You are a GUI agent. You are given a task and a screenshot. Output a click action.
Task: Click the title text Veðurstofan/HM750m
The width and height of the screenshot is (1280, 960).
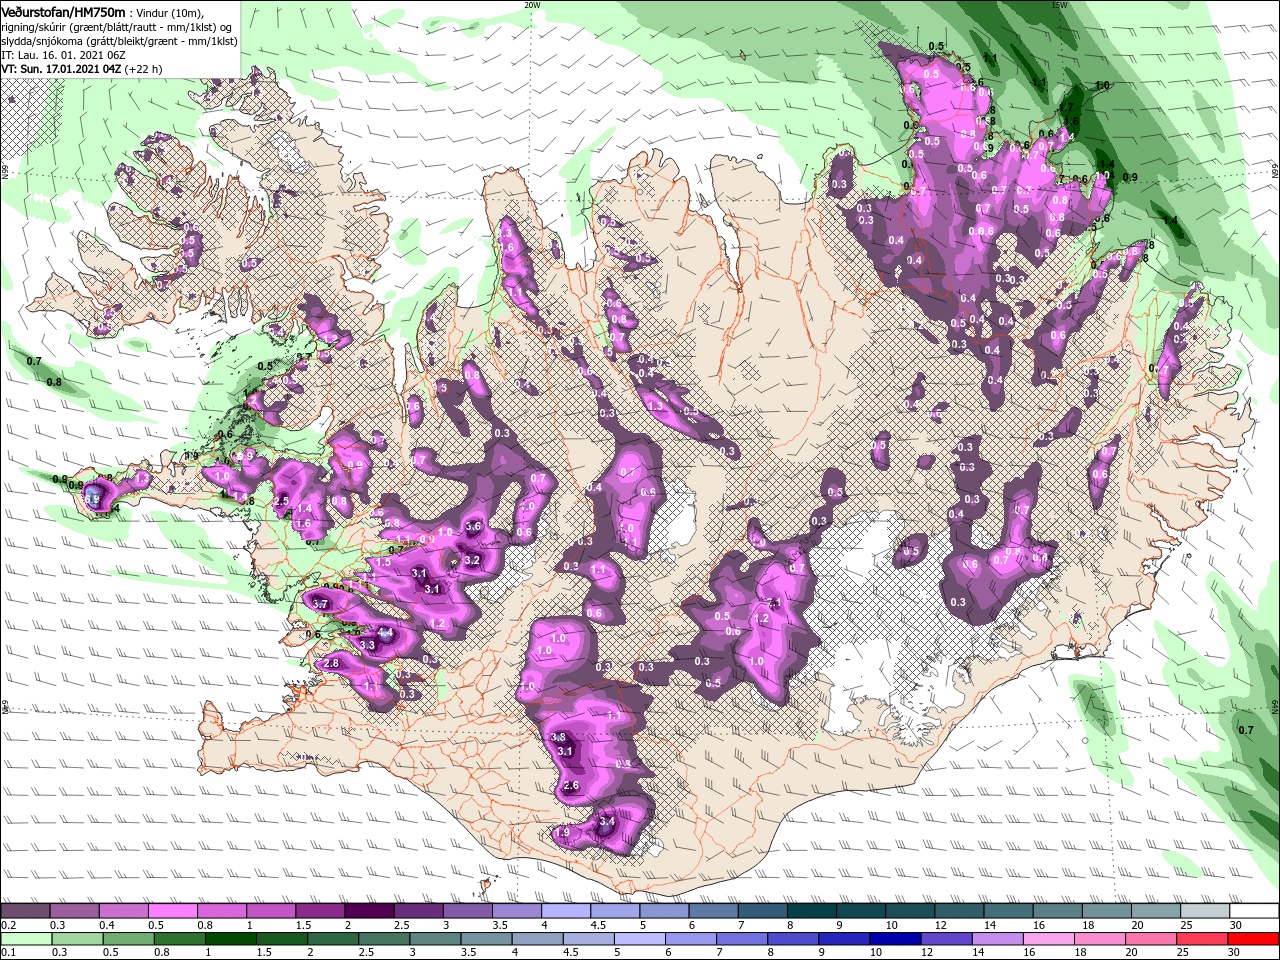(x=63, y=12)
